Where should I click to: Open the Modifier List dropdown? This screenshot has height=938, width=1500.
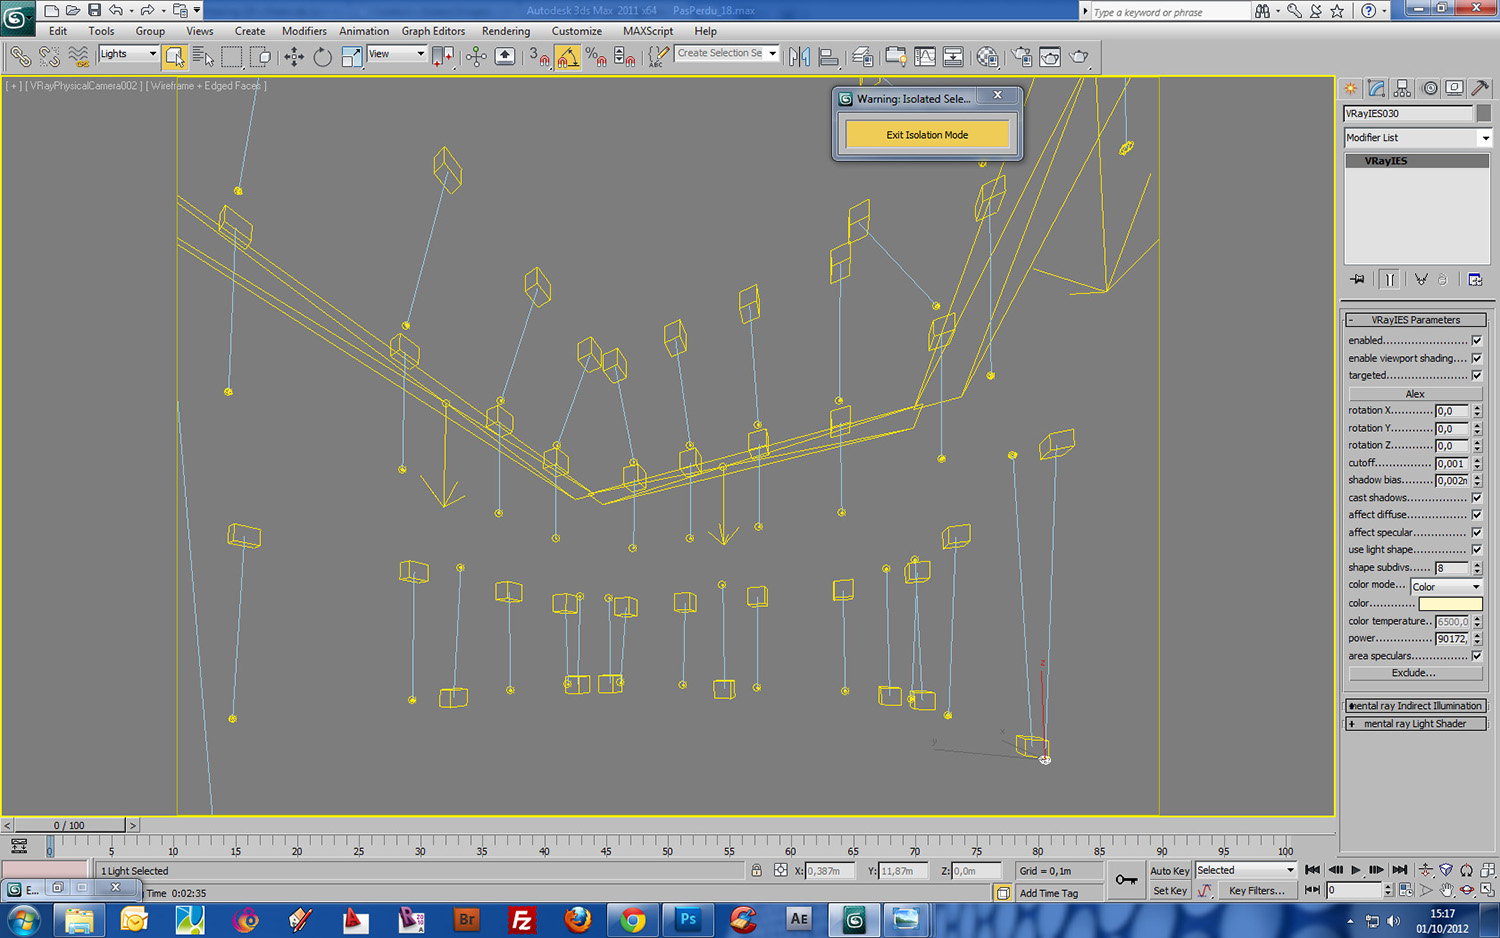(1417, 138)
